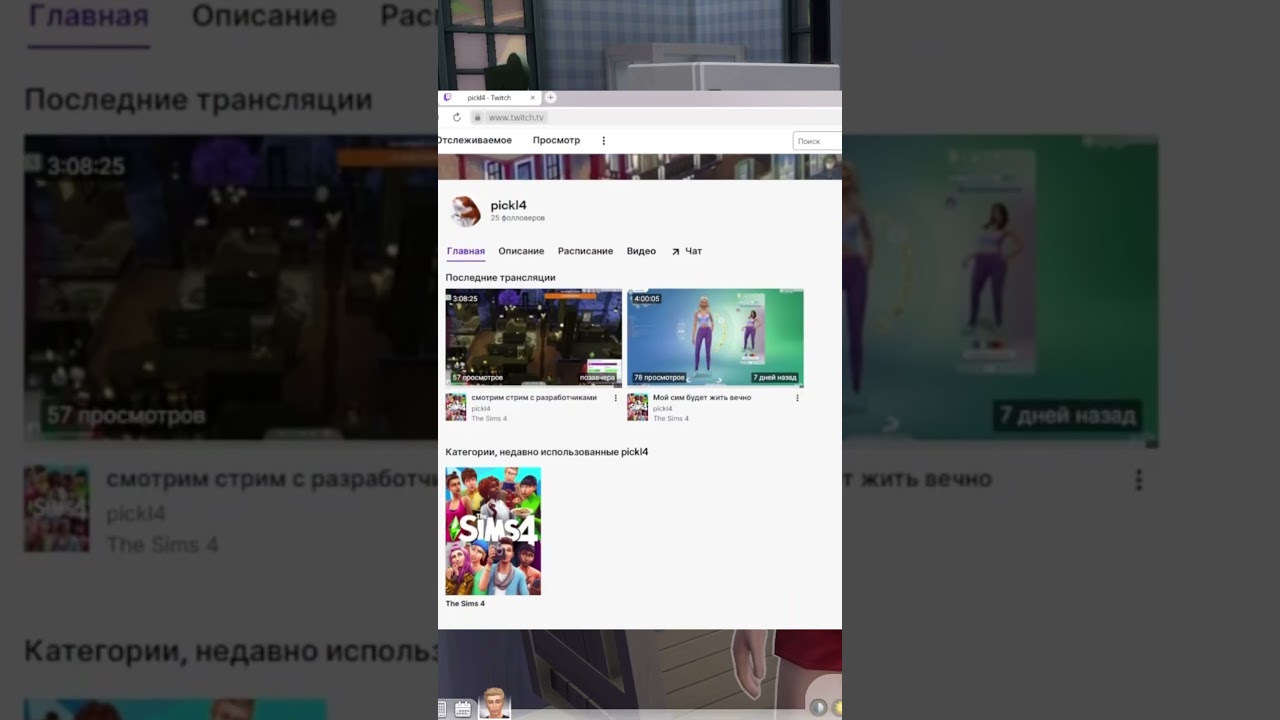Click the Поиск search field
The height and width of the screenshot is (720, 1280).
tap(817, 141)
